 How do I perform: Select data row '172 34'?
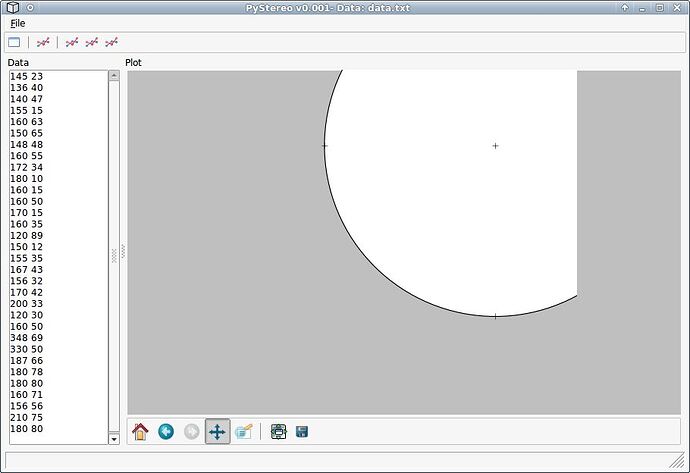pos(59,168)
